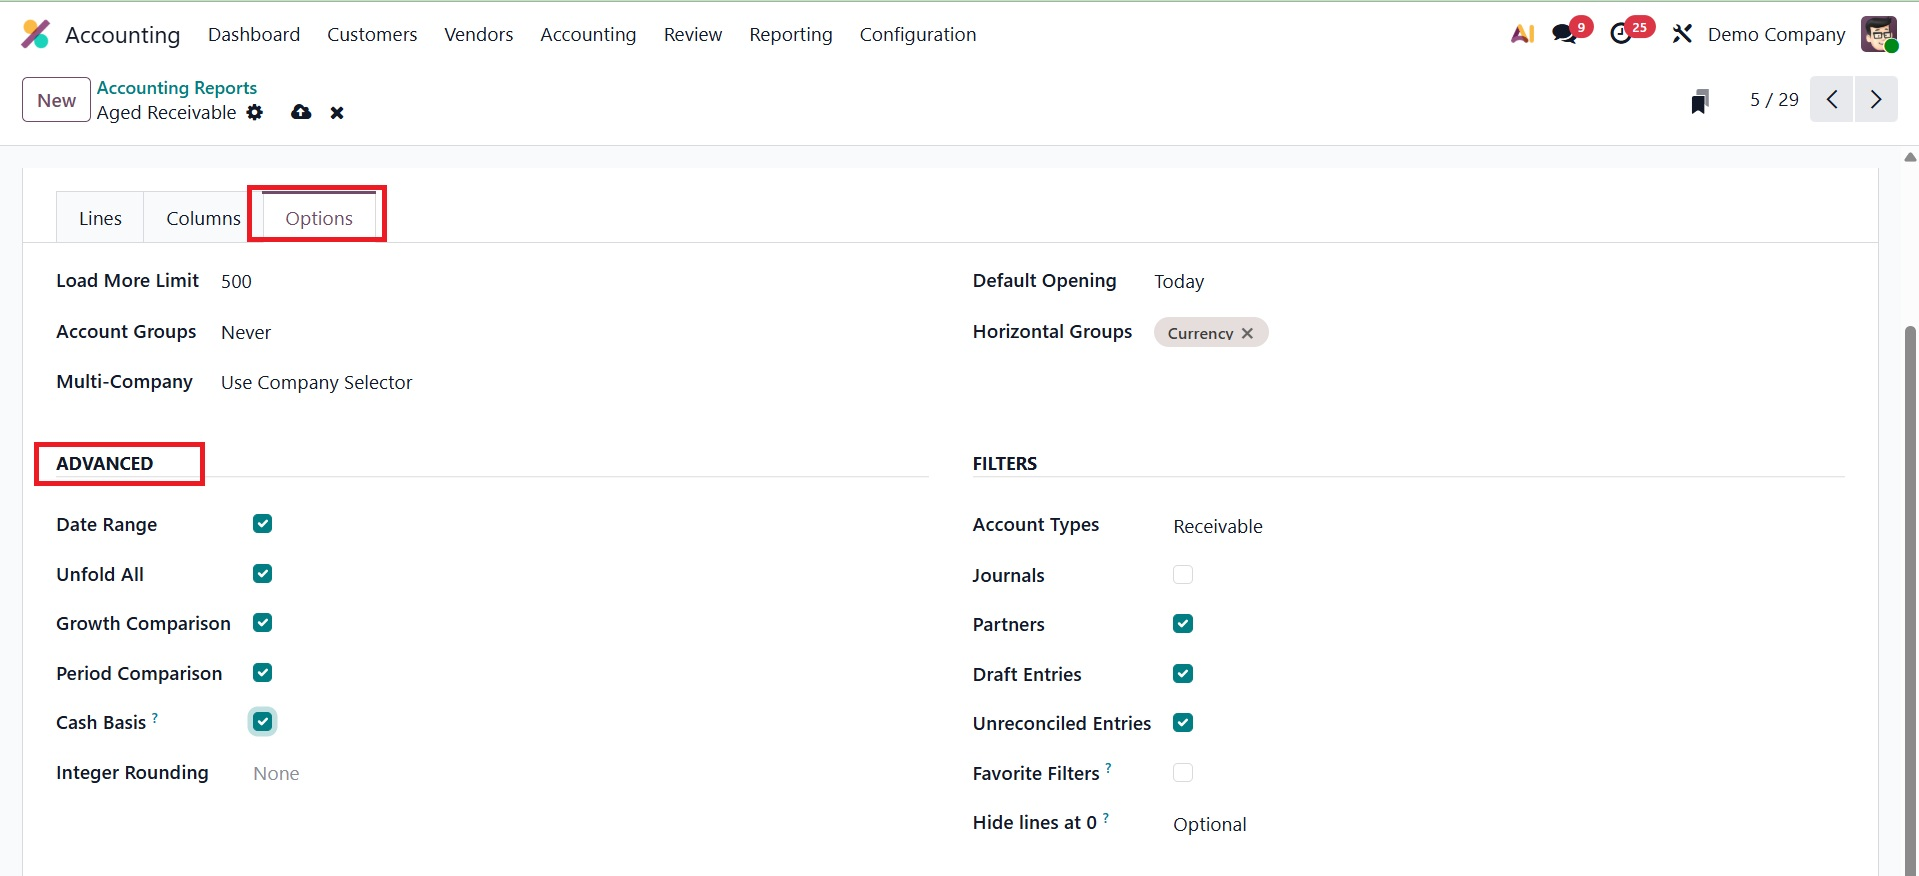Click the cloud upload save icon
The height and width of the screenshot is (876, 1919).
tap(301, 112)
